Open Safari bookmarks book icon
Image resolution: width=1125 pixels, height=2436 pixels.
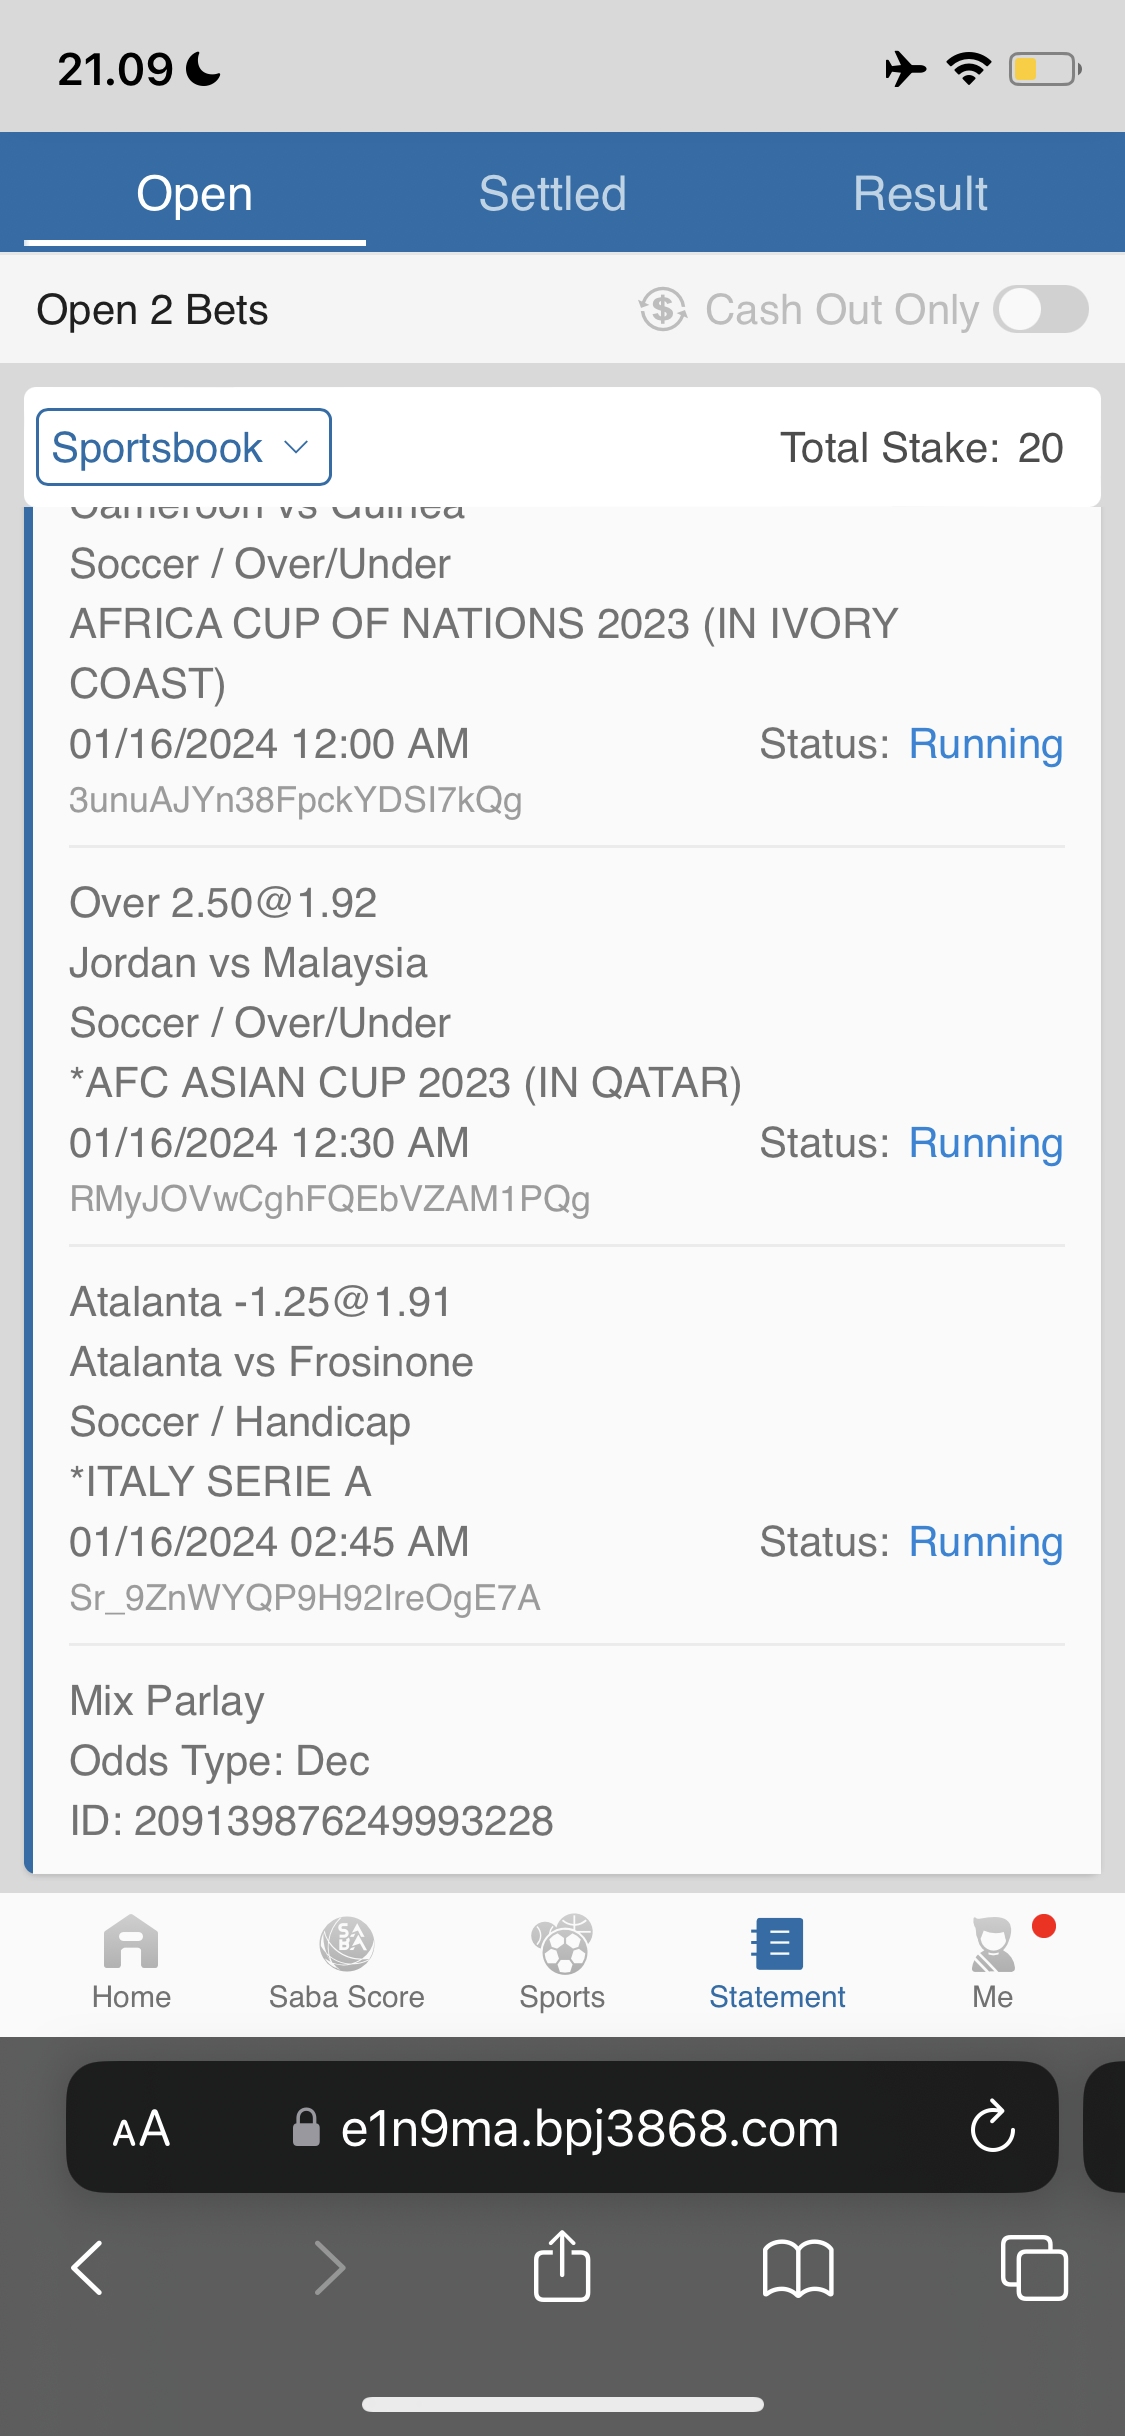click(797, 2267)
